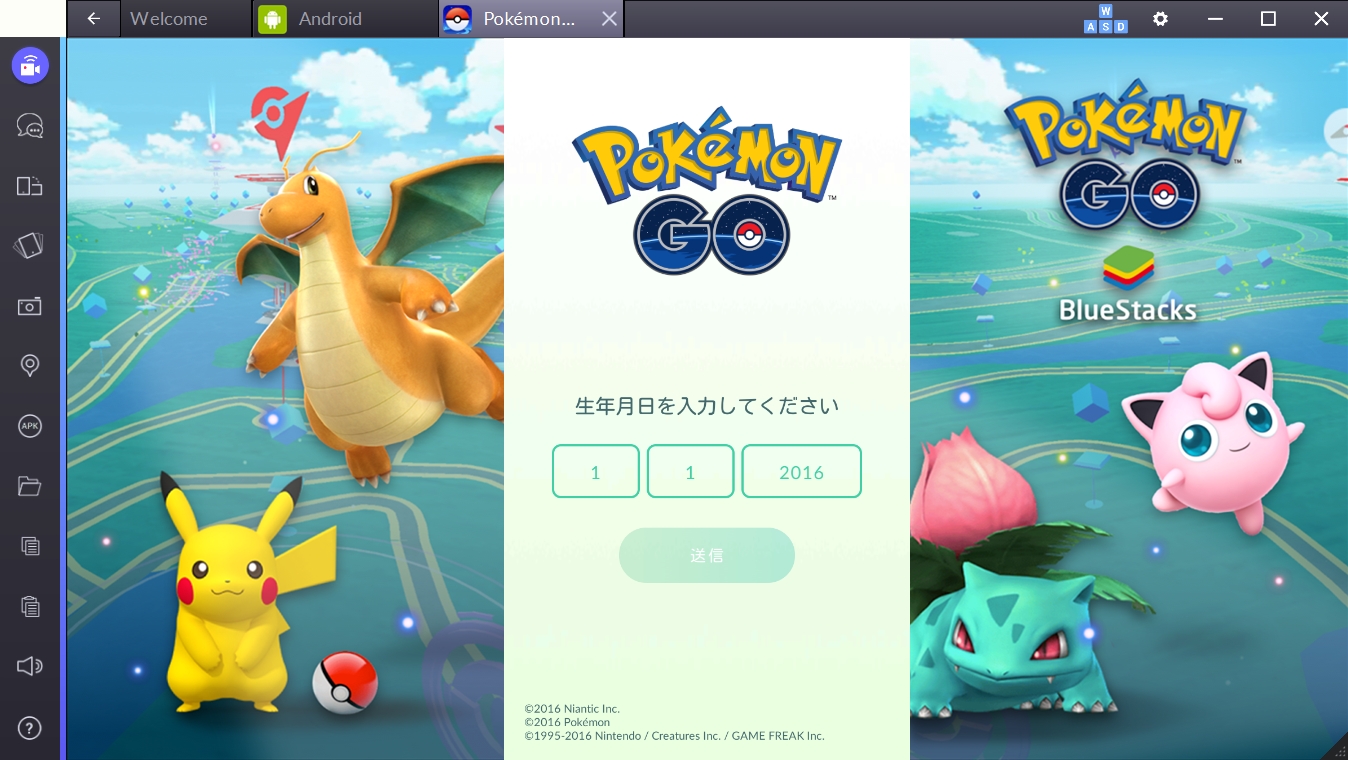The image size is (1348, 760).
Task: Open the WASD keyboard mapping icon
Action: click(1105, 19)
